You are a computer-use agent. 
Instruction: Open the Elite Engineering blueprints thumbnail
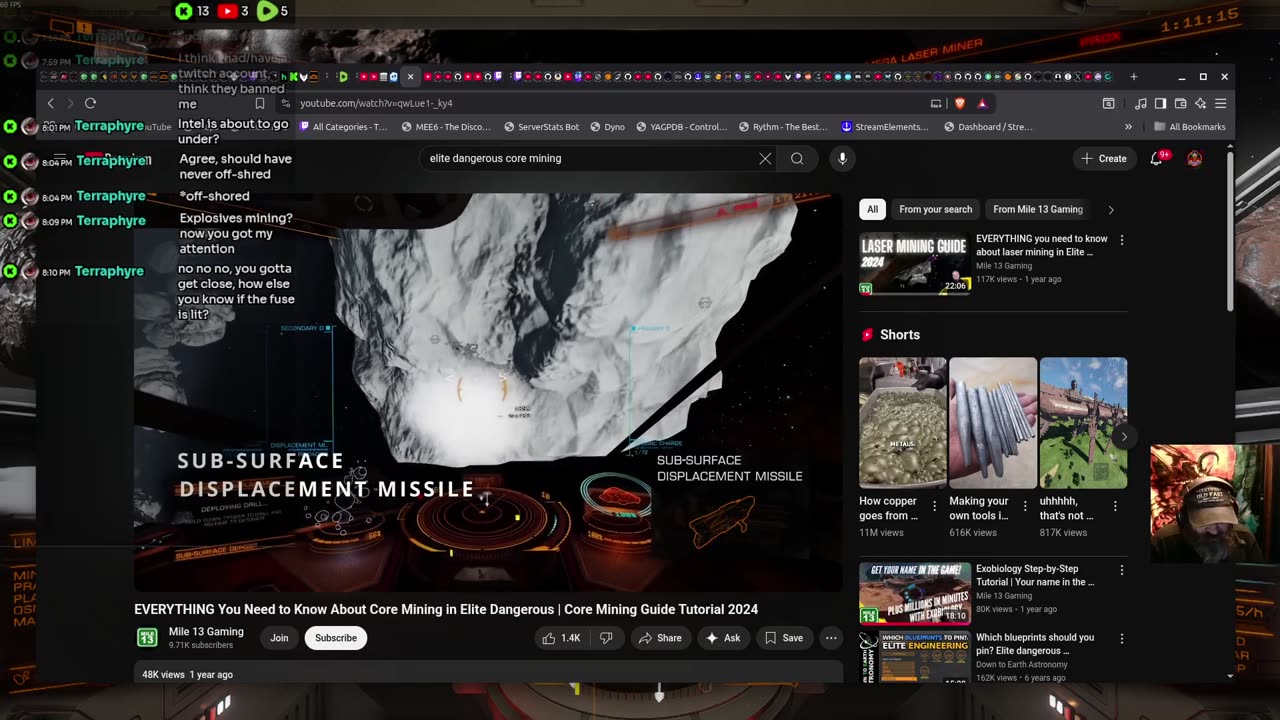tap(914, 656)
